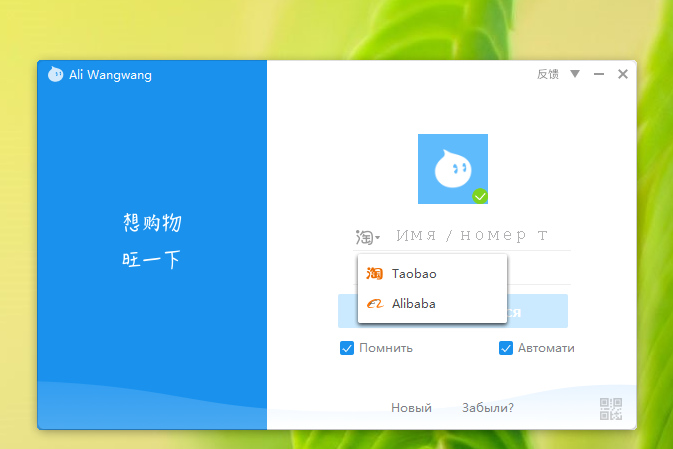The image size is (673, 449).
Task: Open the 反馈 feedback link
Action: tap(548, 74)
